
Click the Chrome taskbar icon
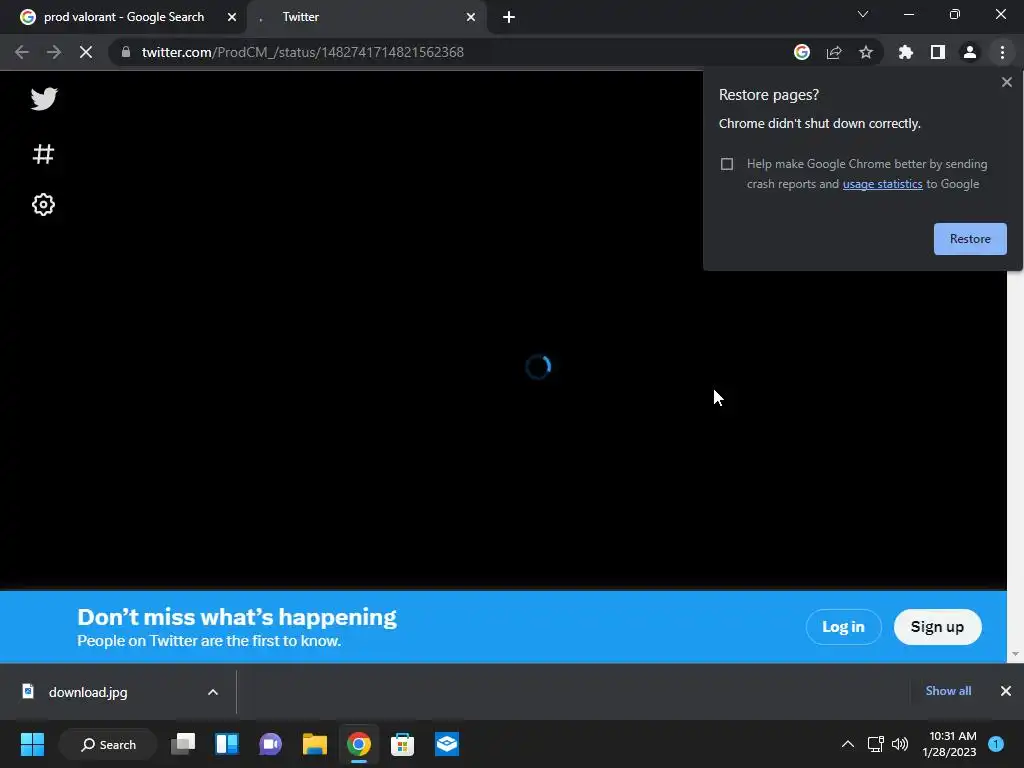pyautogui.click(x=359, y=744)
